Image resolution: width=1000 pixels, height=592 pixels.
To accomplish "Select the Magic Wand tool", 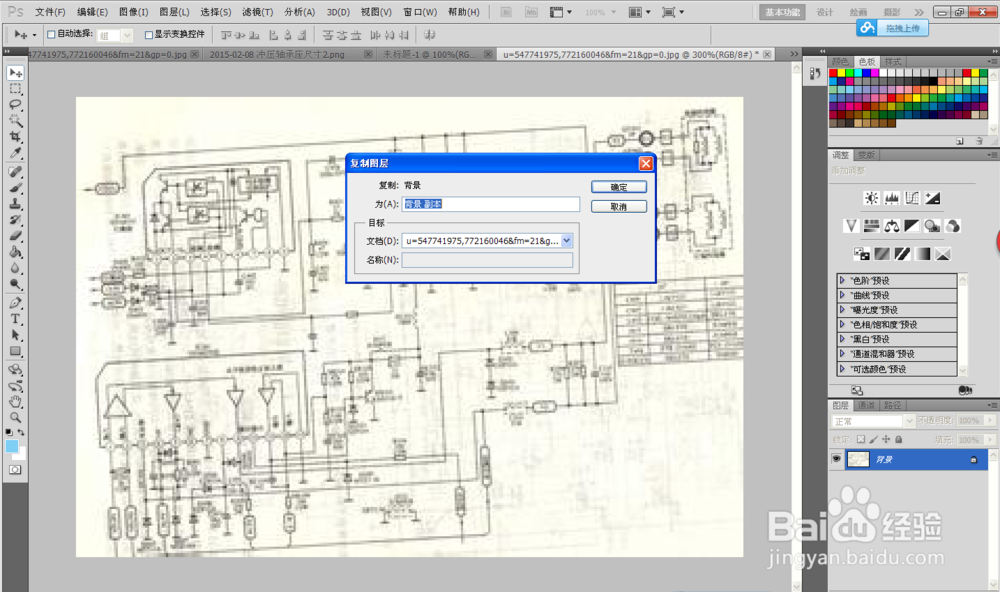I will (15, 121).
